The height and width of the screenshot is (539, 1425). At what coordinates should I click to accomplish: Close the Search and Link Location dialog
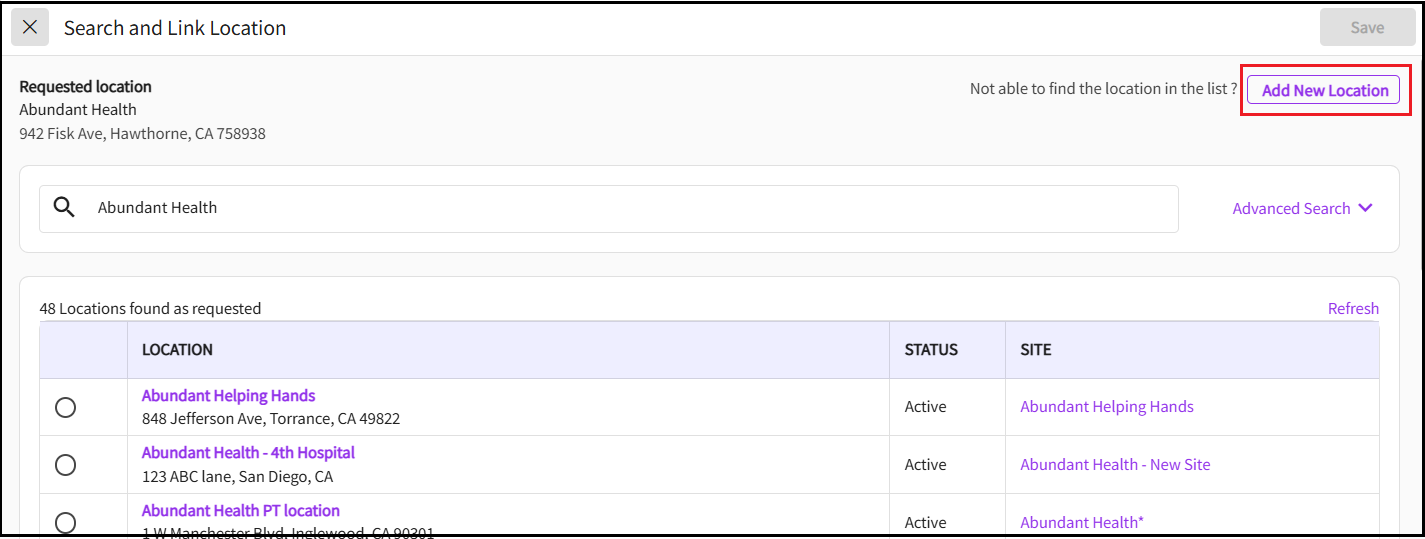coord(30,28)
